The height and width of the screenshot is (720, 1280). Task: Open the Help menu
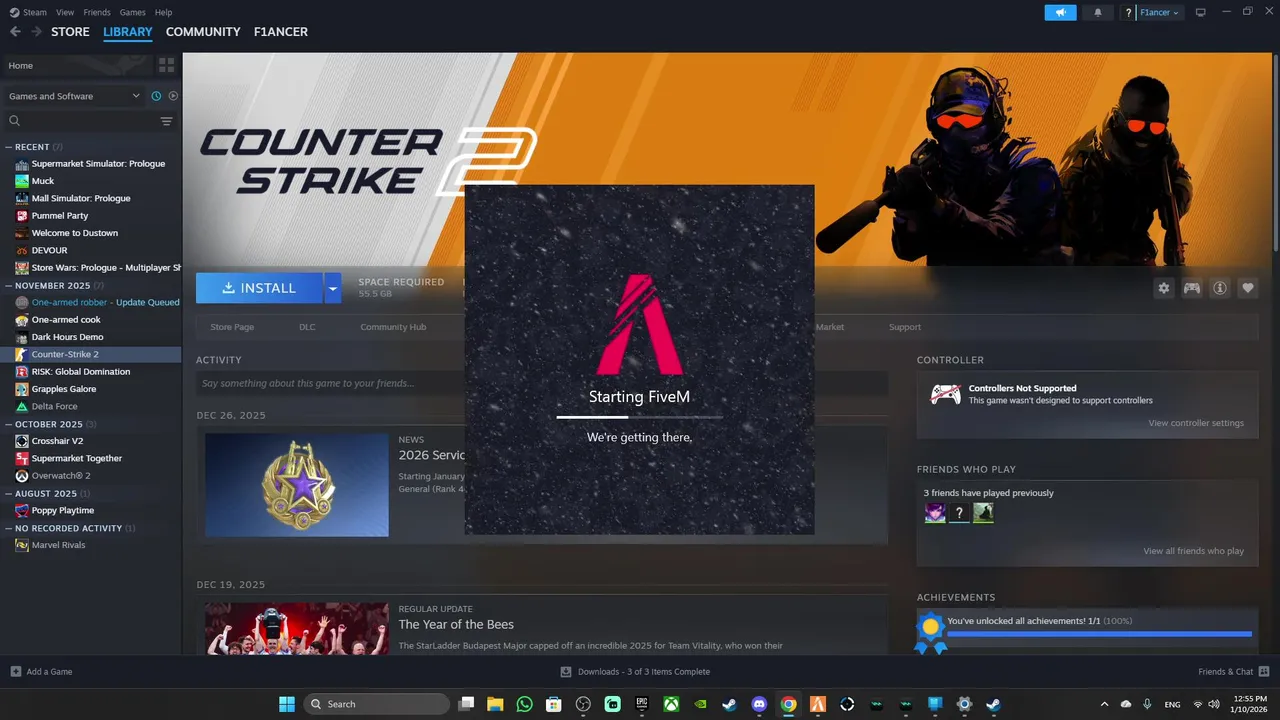(163, 12)
